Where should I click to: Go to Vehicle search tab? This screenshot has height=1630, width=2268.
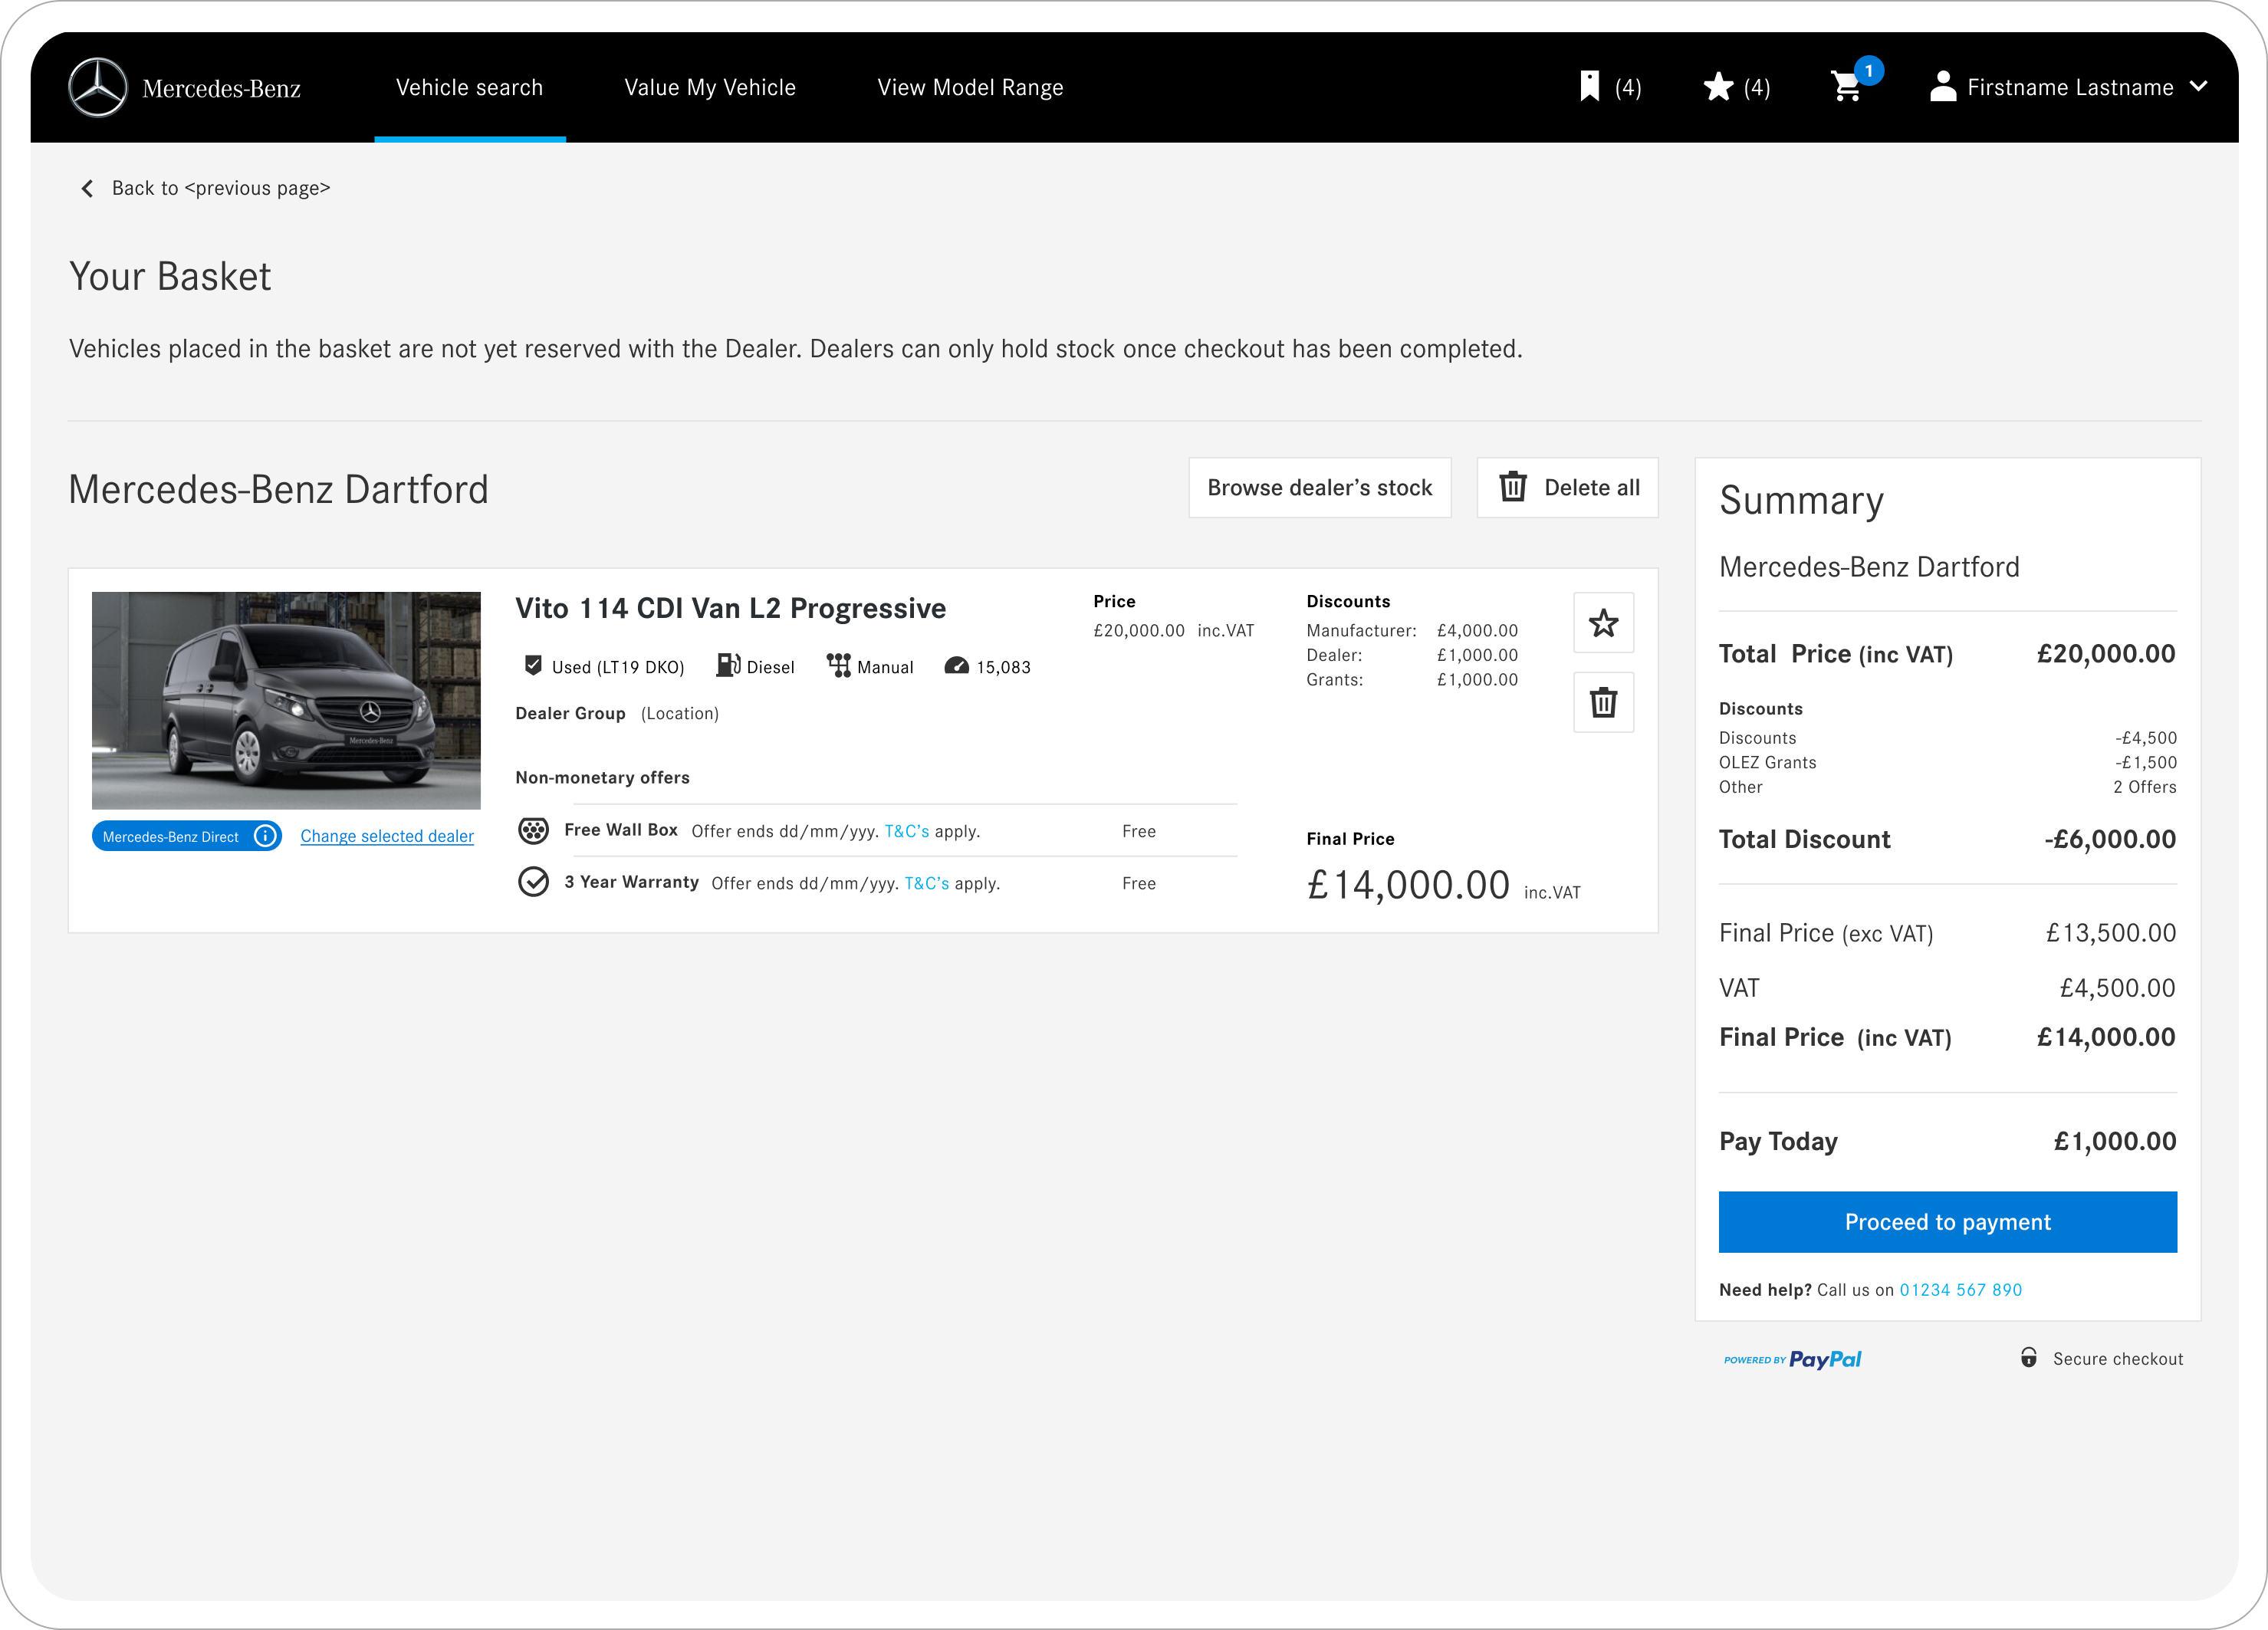point(469,87)
